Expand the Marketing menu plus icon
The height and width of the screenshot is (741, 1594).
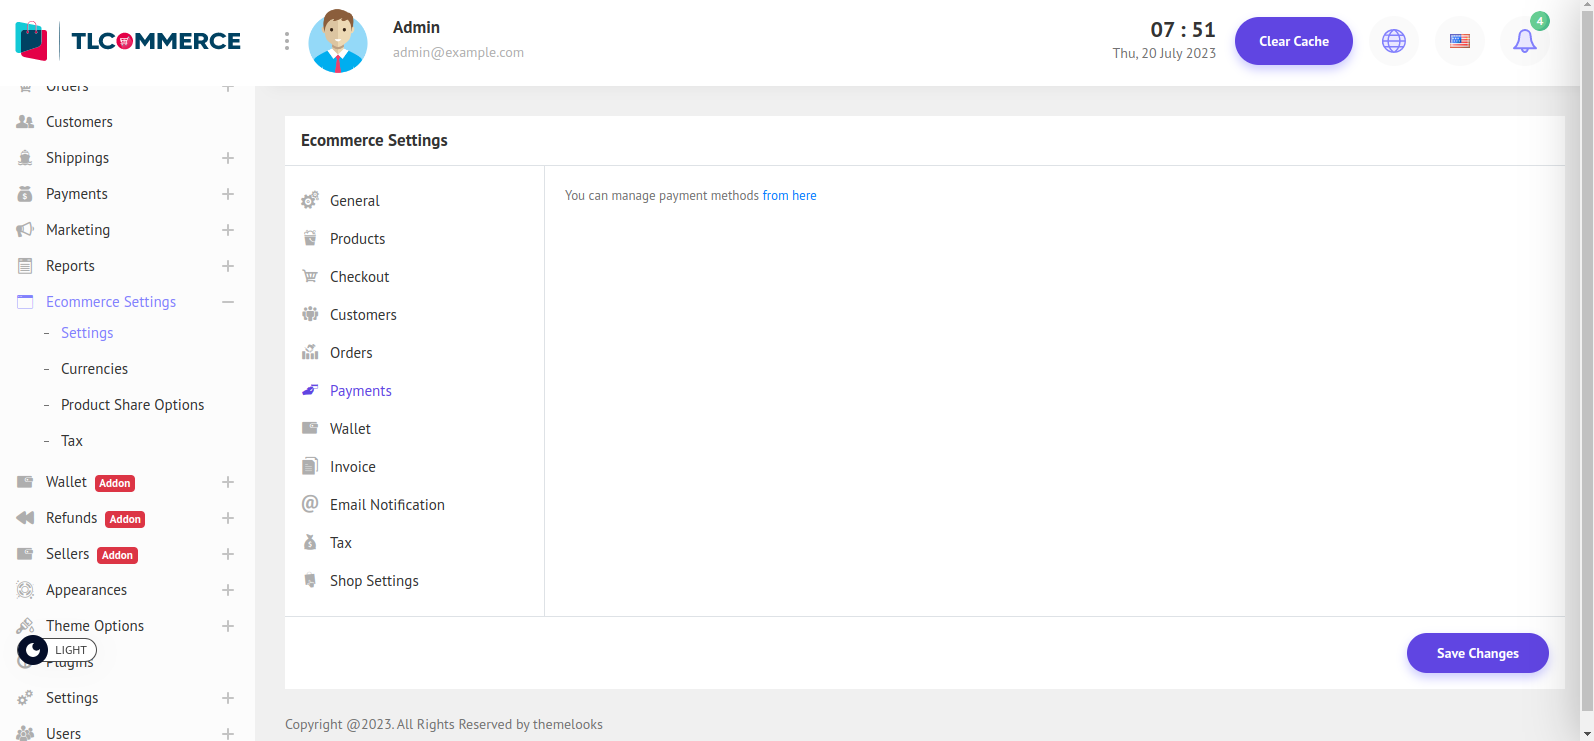(x=228, y=230)
